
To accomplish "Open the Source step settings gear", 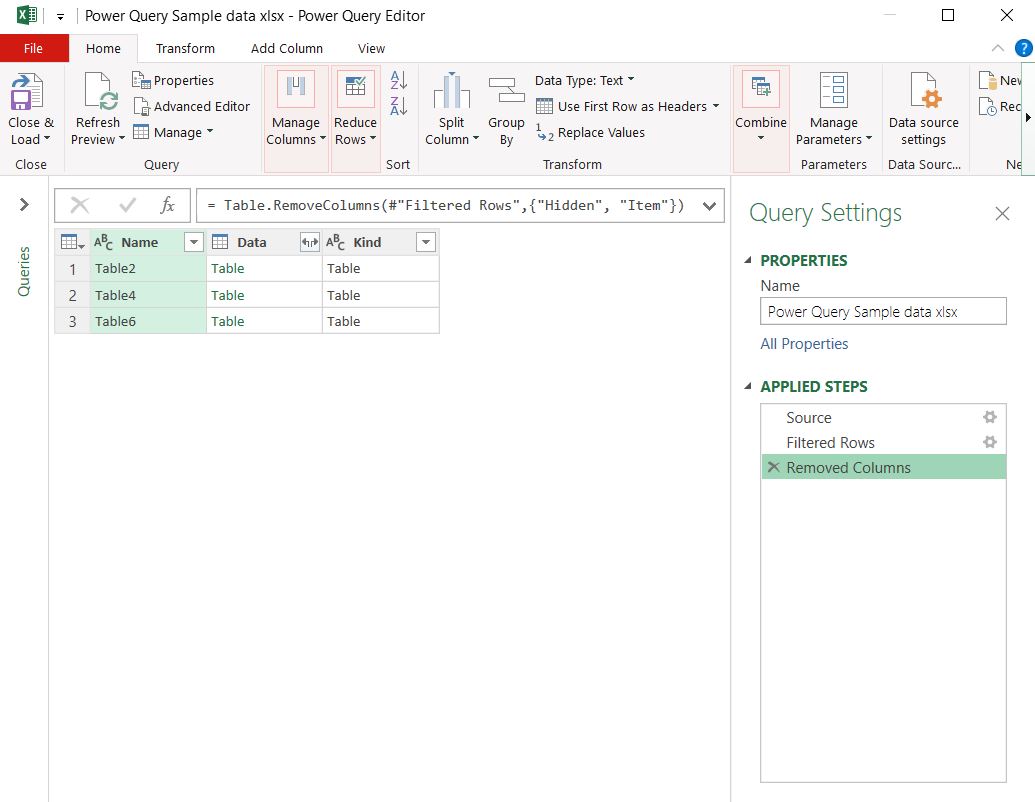I will click(989, 417).
